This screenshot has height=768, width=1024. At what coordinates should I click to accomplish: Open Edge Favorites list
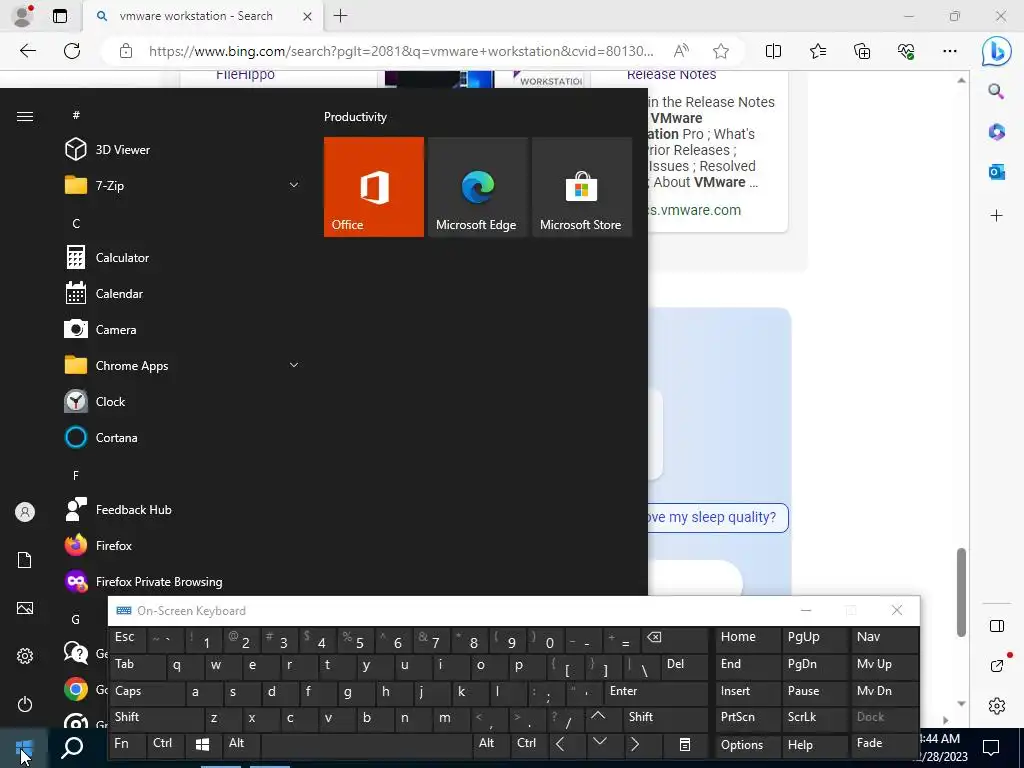pyautogui.click(x=818, y=51)
